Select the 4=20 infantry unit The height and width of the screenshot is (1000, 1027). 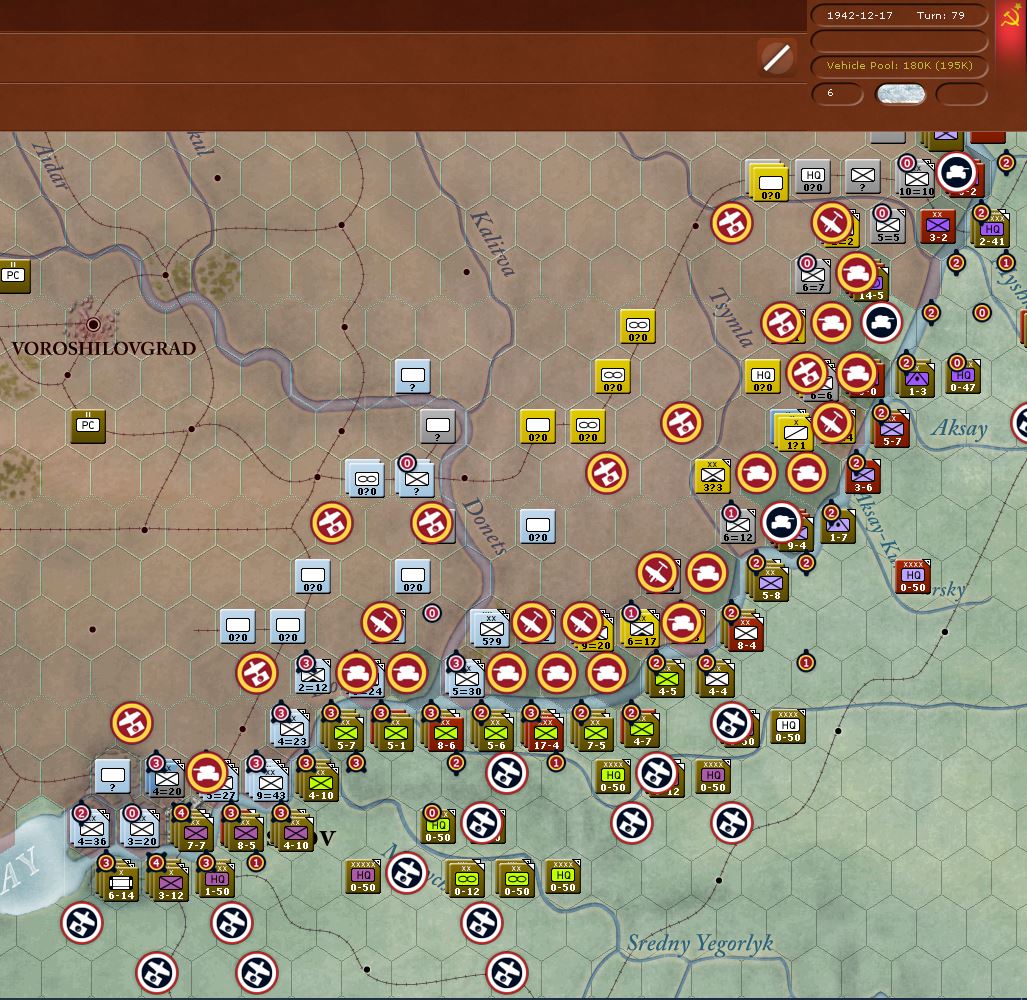tap(166, 779)
